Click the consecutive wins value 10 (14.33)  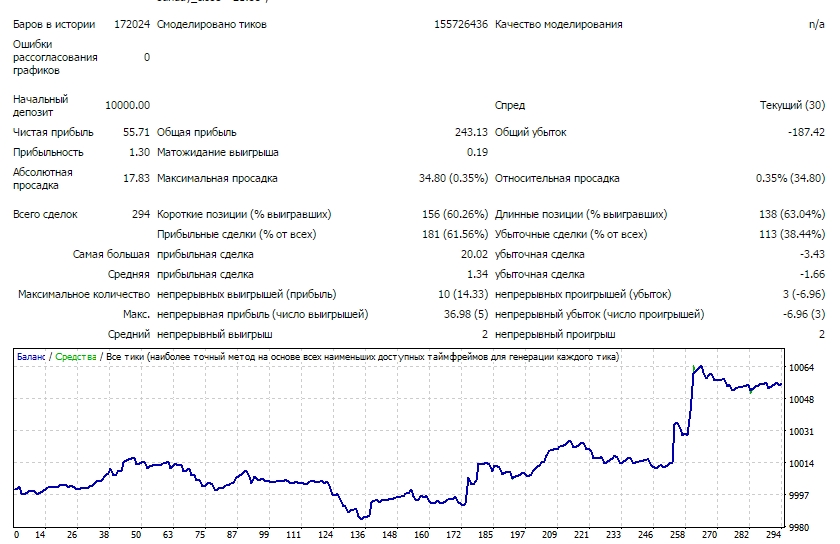coord(463,294)
